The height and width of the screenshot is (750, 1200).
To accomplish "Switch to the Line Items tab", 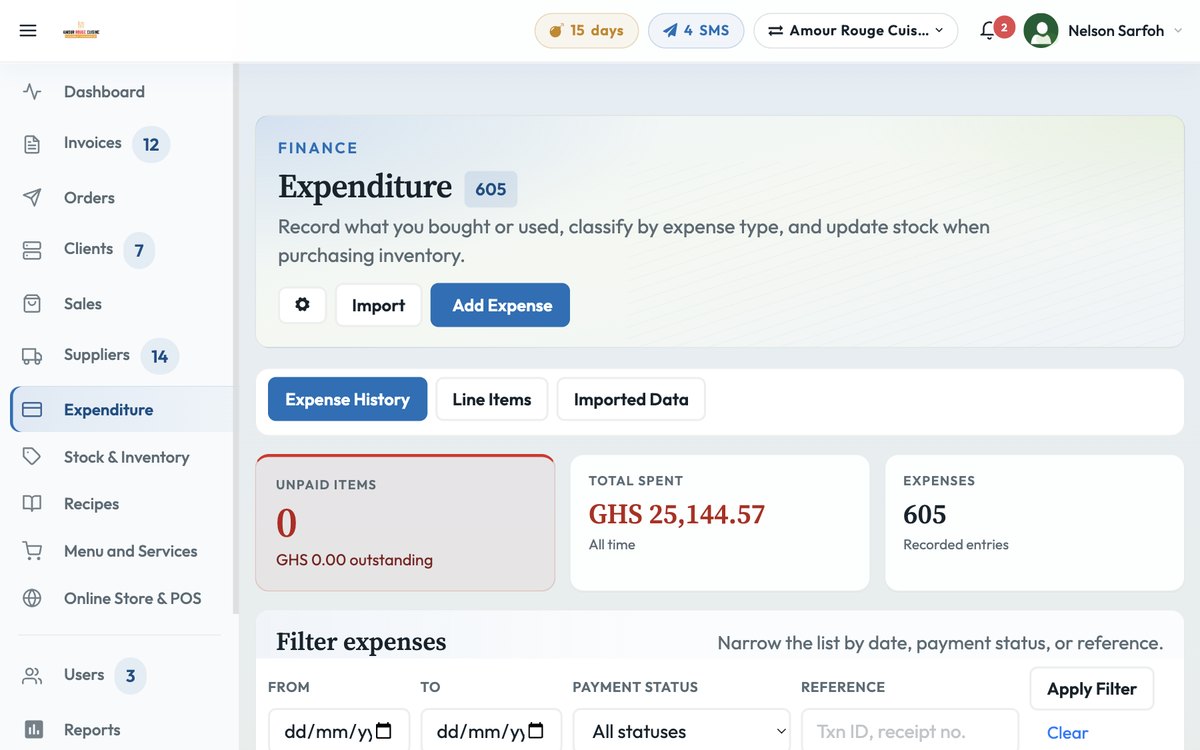I will [492, 399].
